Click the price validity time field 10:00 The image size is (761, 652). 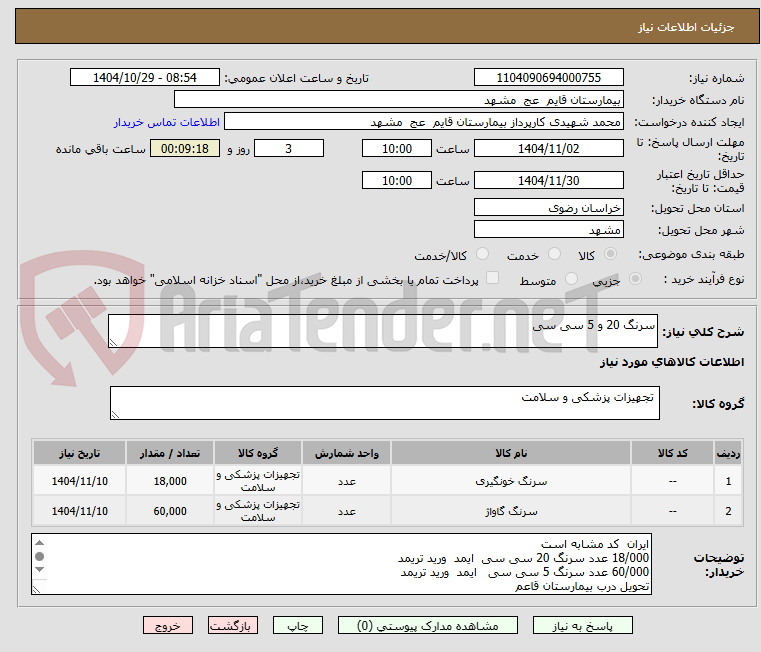pos(397,180)
